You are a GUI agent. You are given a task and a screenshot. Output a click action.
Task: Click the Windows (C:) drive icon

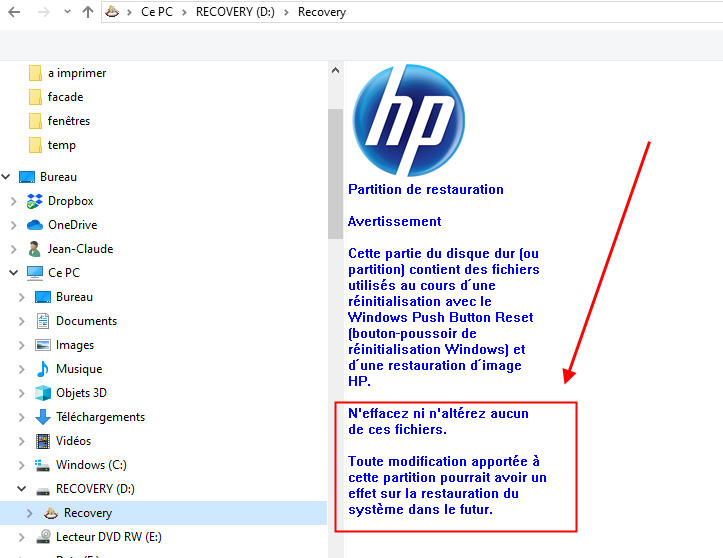(42, 465)
